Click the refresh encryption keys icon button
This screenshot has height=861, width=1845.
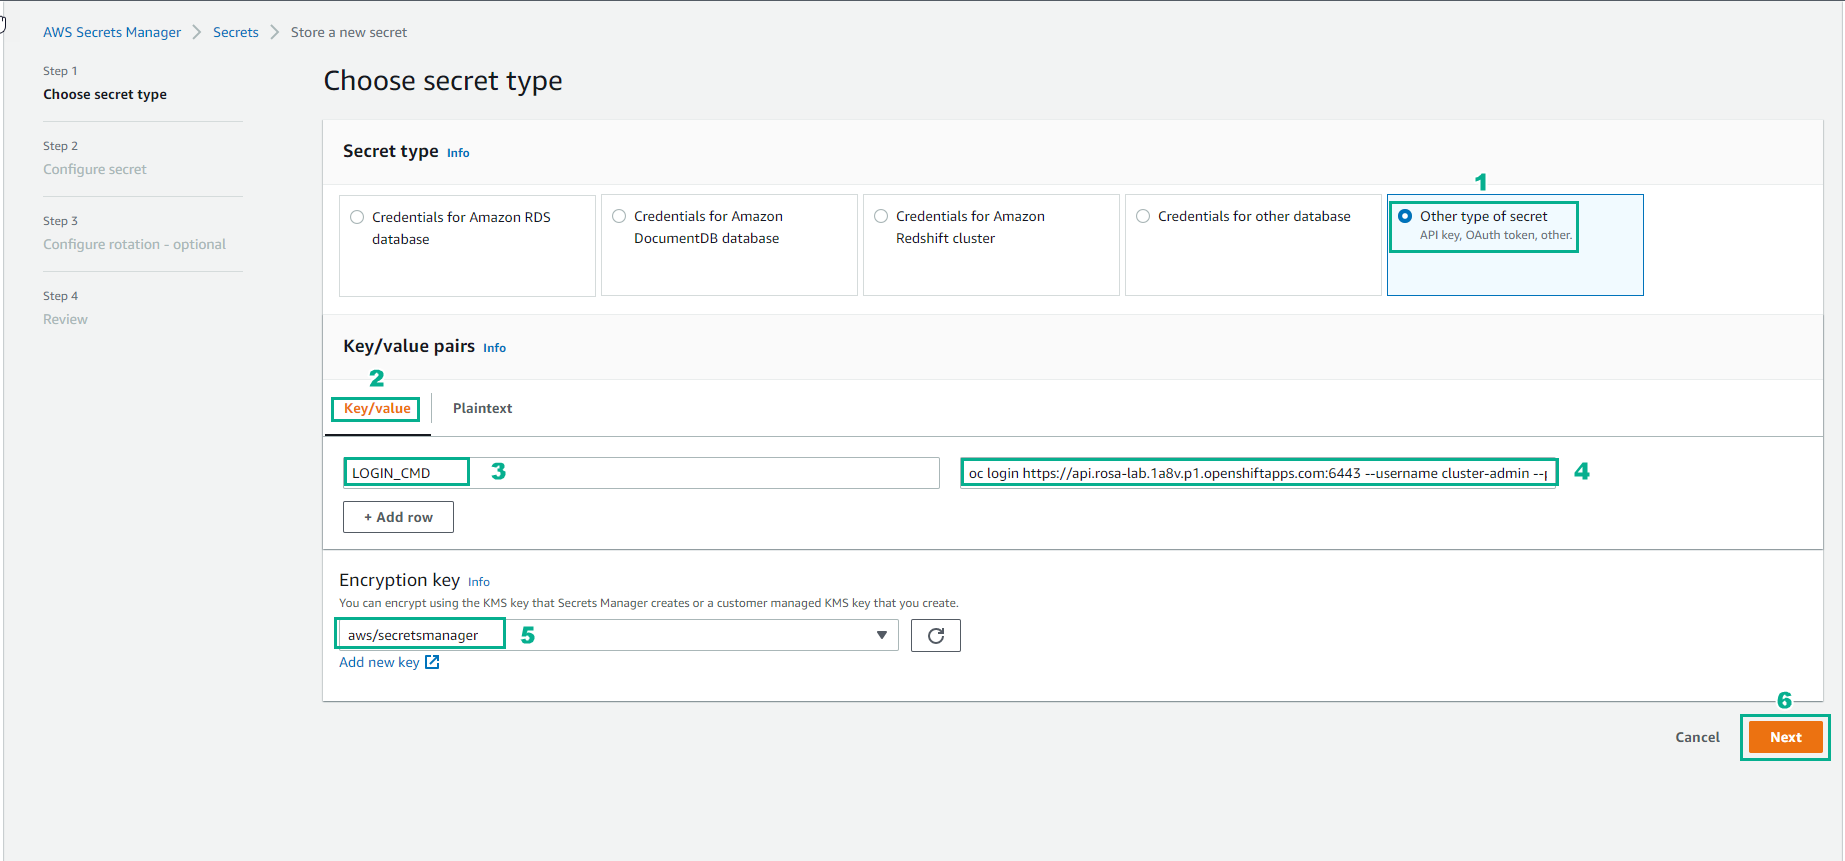(936, 635)
